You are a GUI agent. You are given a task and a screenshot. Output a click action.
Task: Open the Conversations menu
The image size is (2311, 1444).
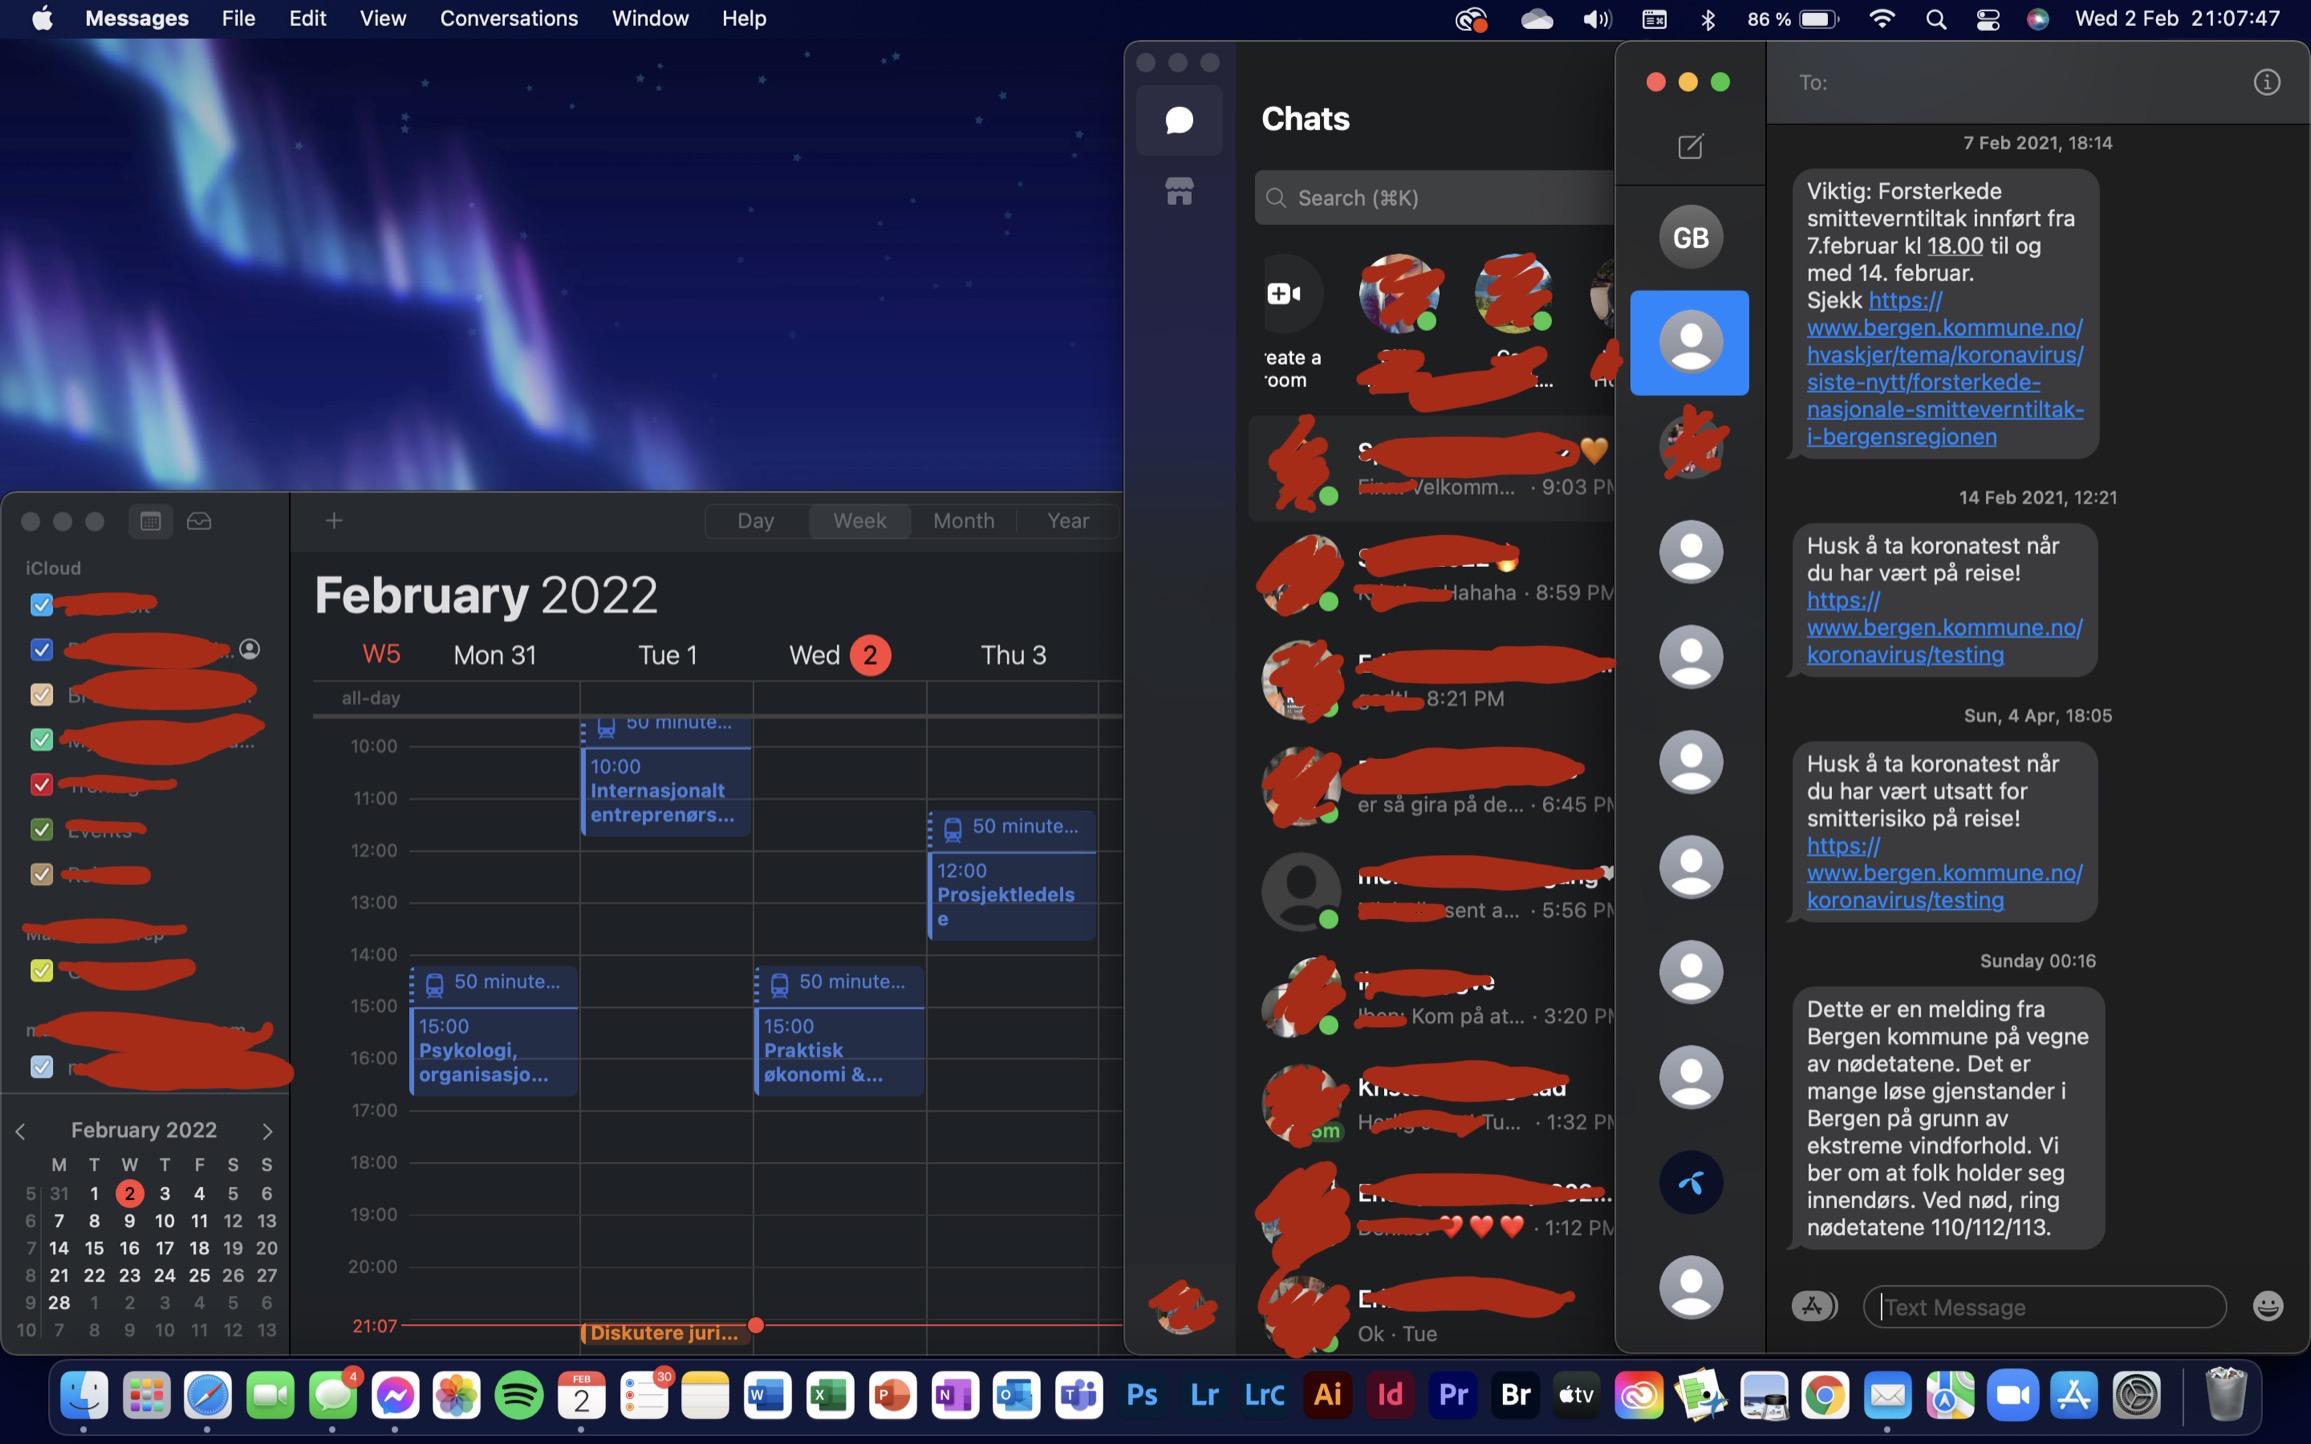pos(508,18)
